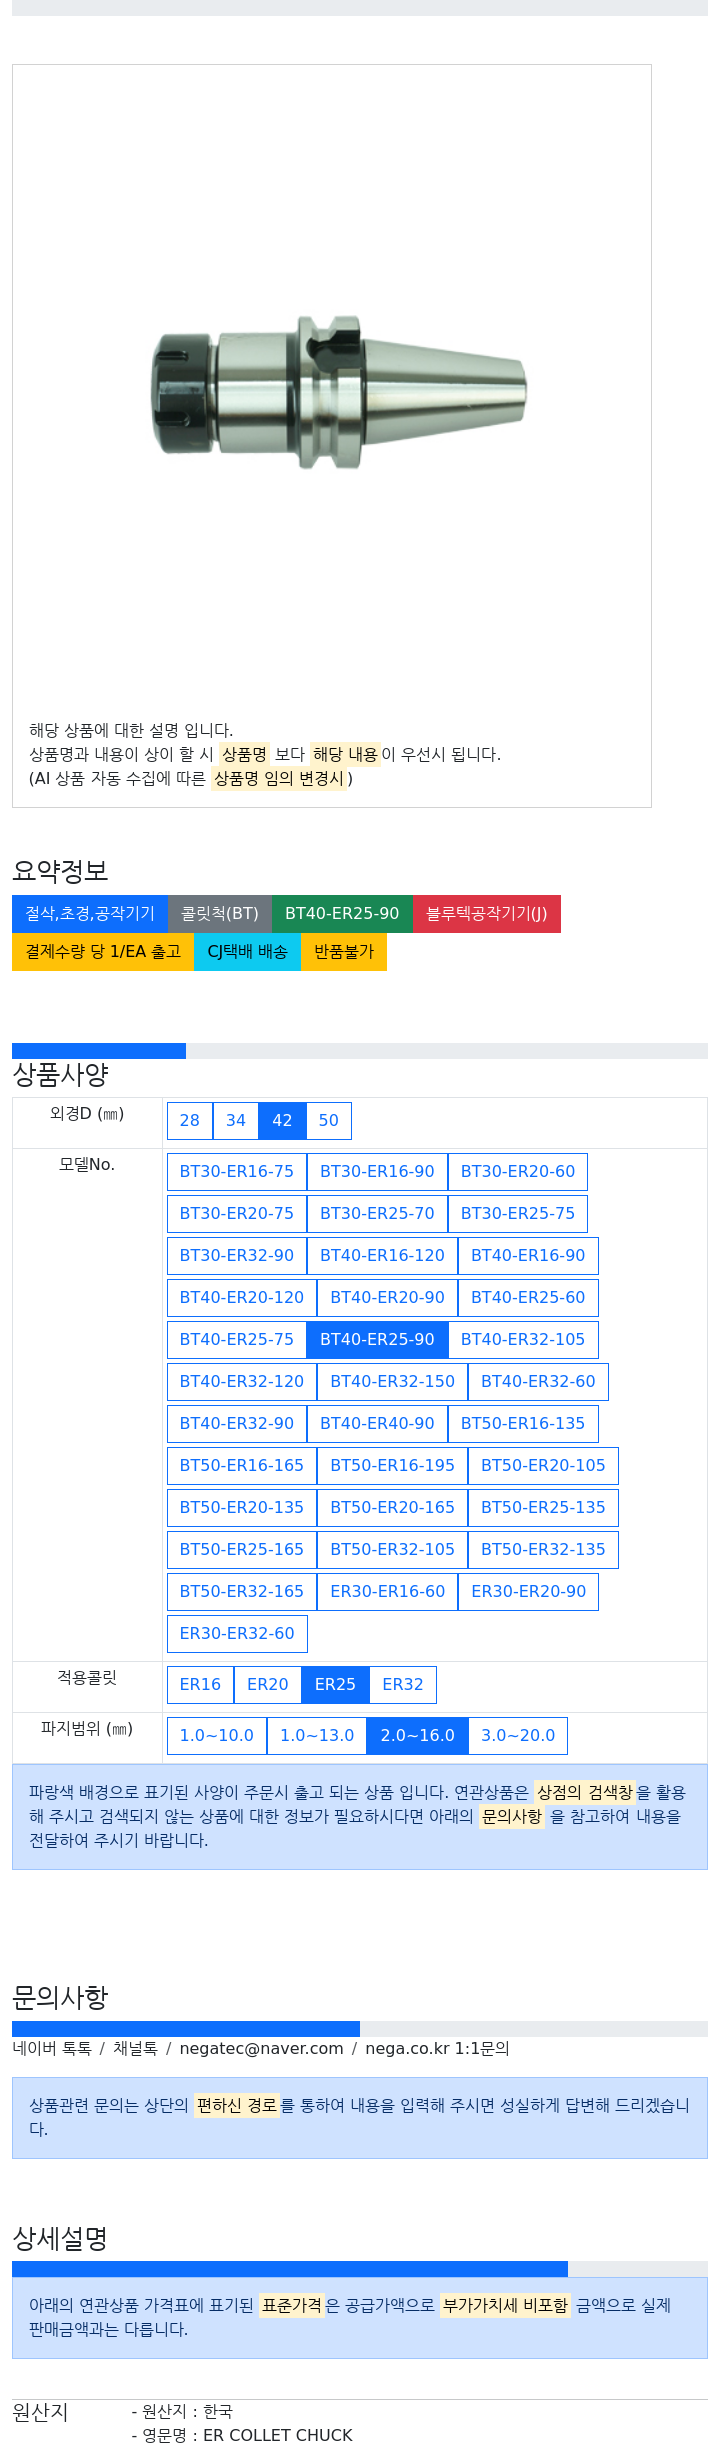Choose ER32 collet option
The width and height of the screenshot is (720, 2448).
[x=403, y=1685]
